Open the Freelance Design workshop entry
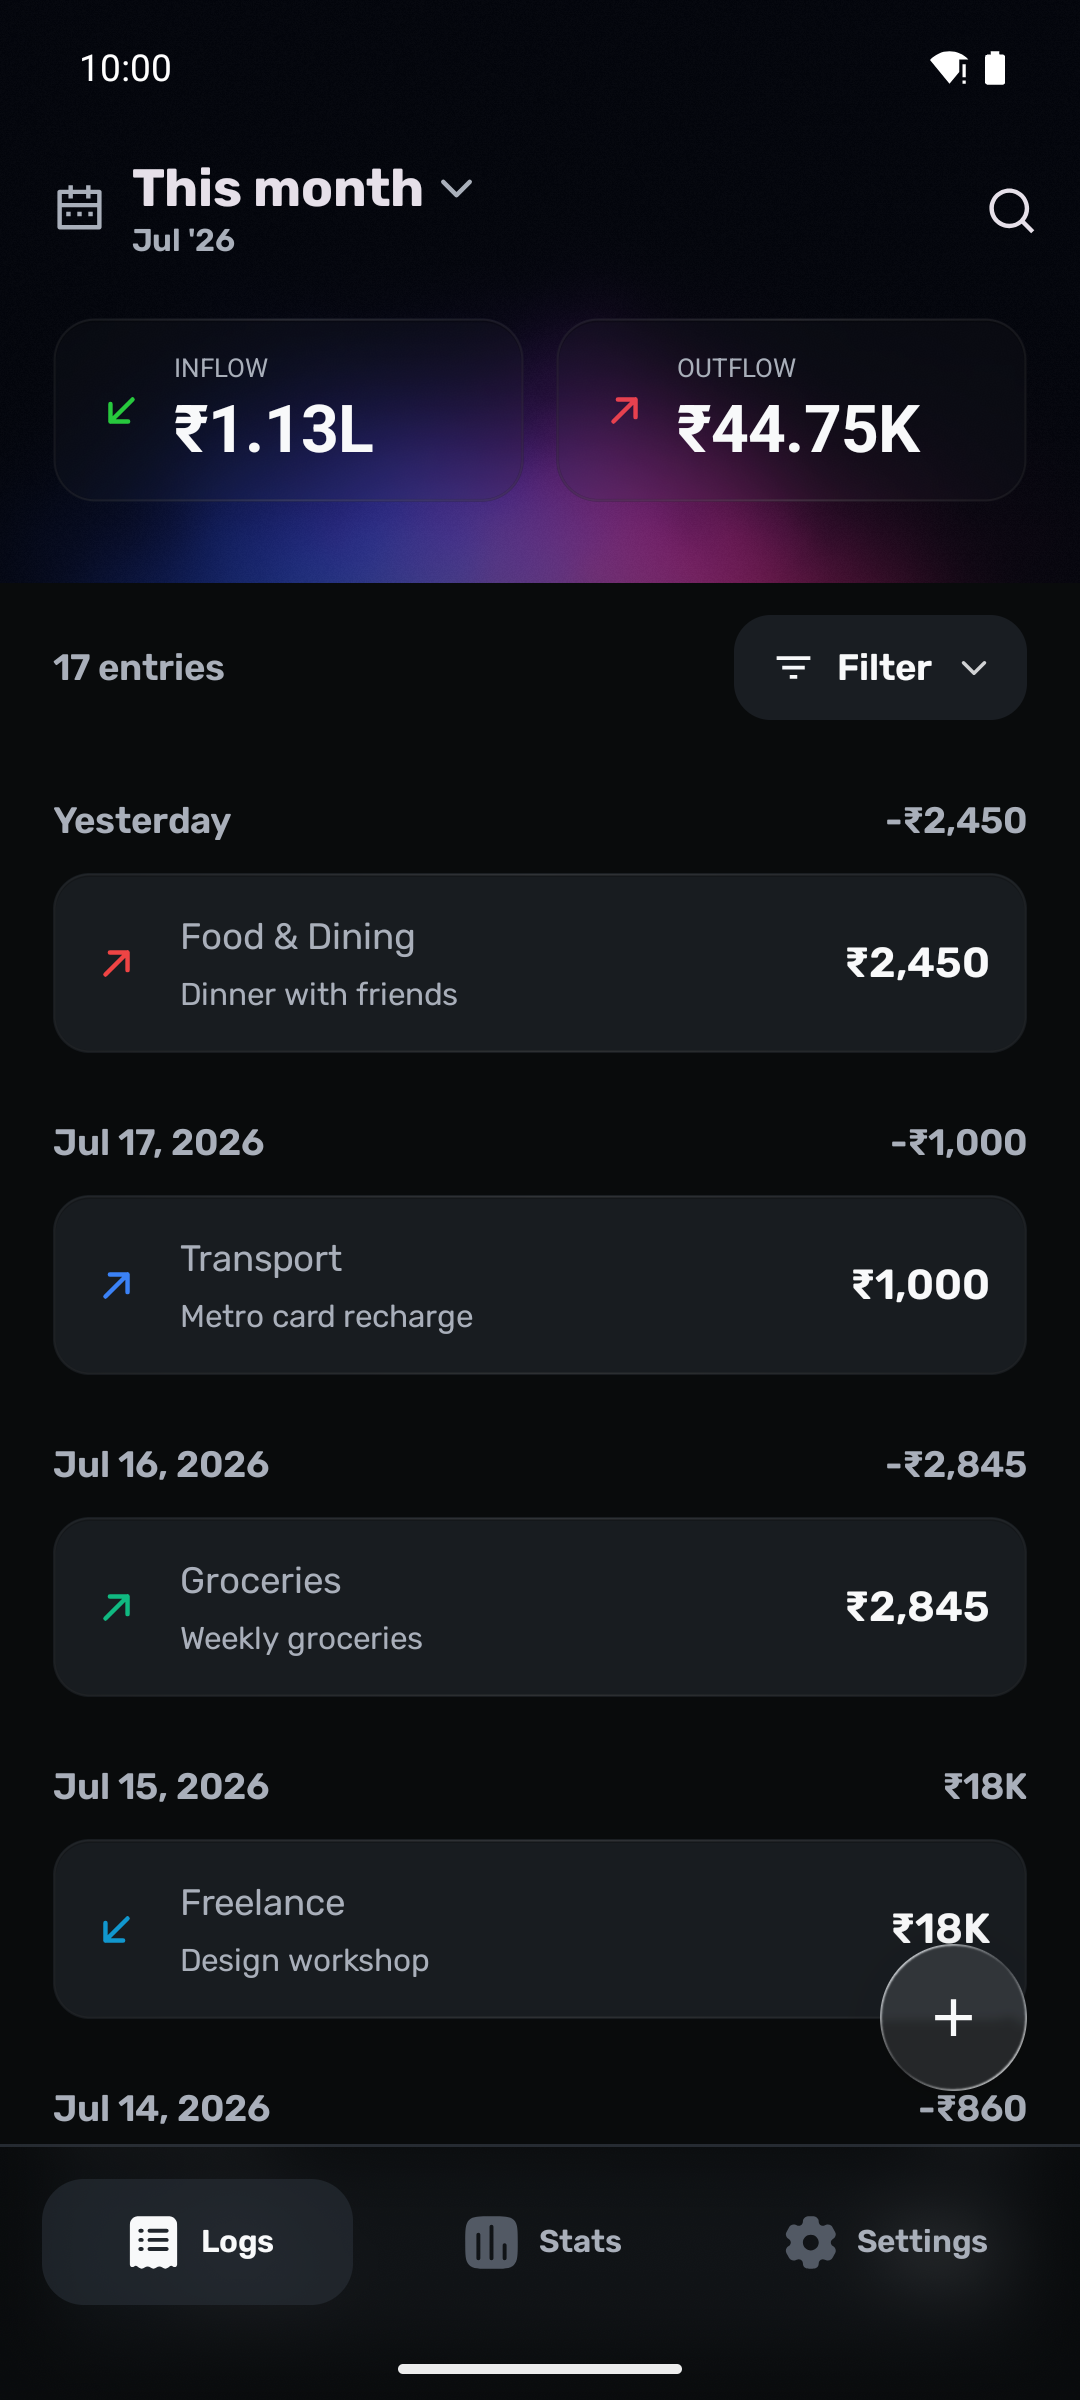 point(540,1929)
